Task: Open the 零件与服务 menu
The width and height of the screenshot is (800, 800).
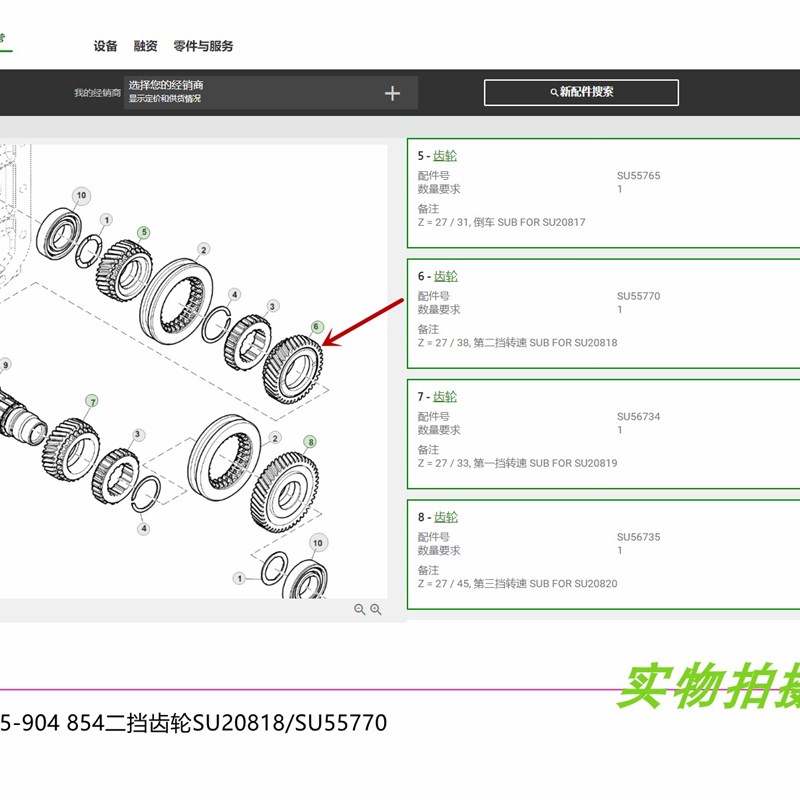Action: tap(203, 46)
